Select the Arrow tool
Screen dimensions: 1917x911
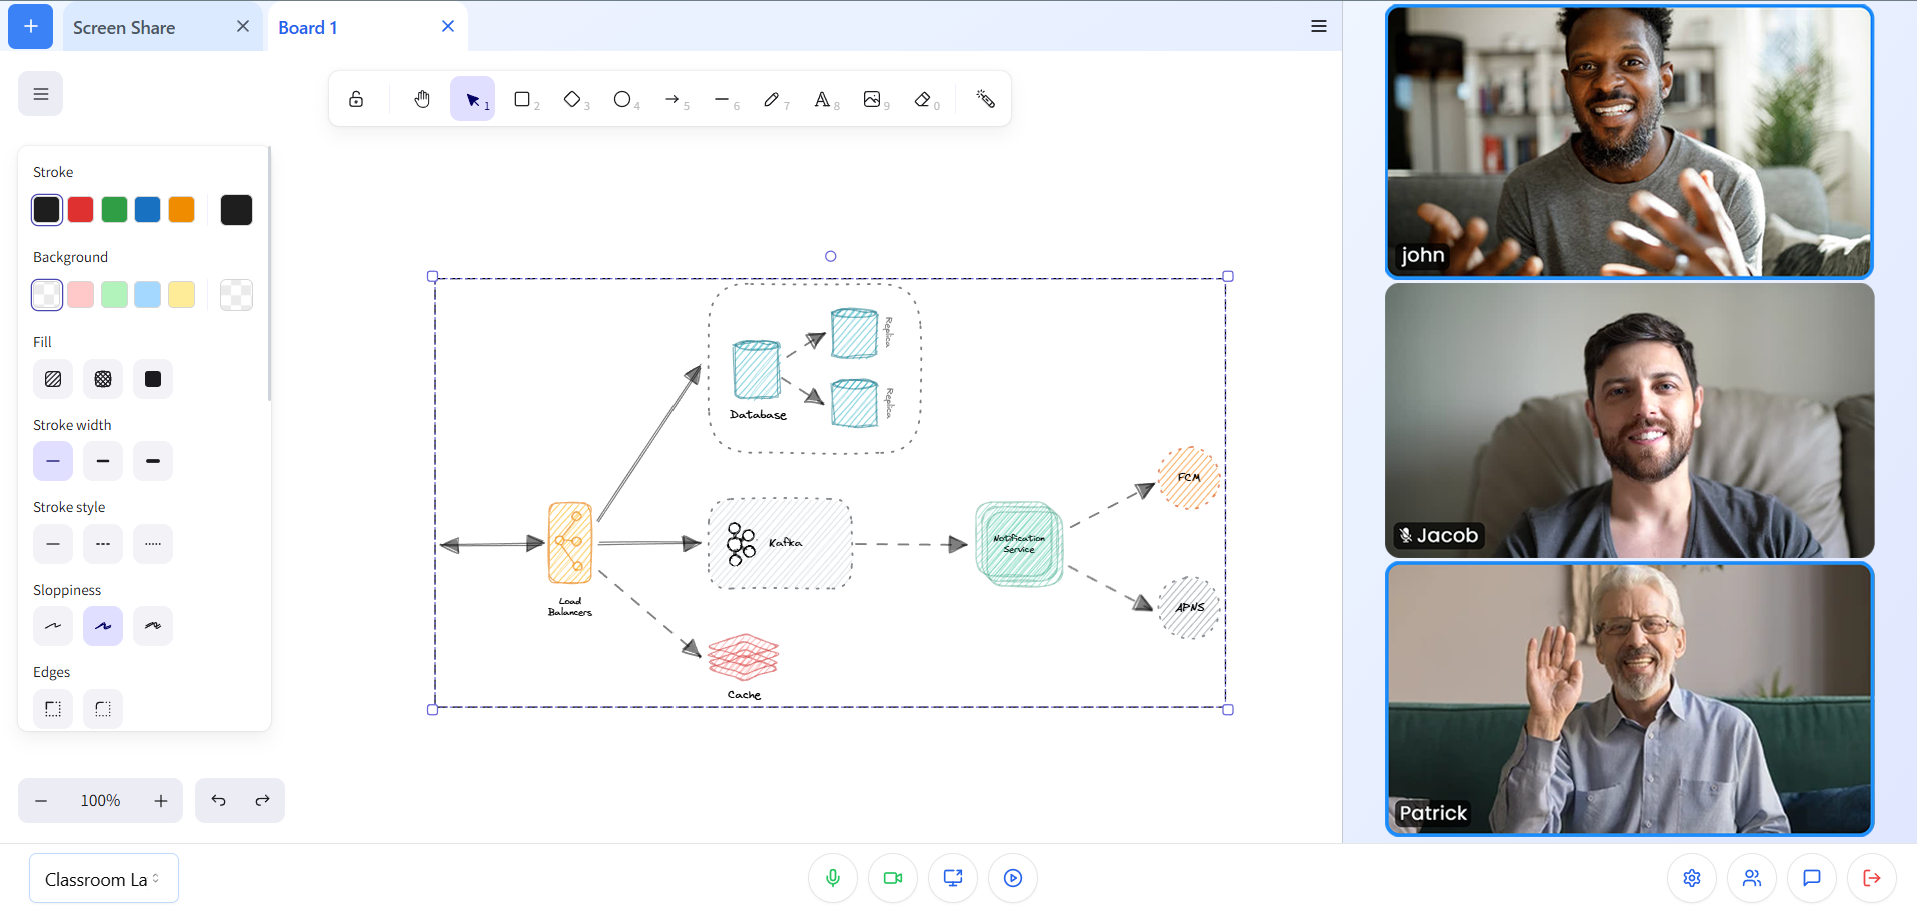(x=674, y=99)
